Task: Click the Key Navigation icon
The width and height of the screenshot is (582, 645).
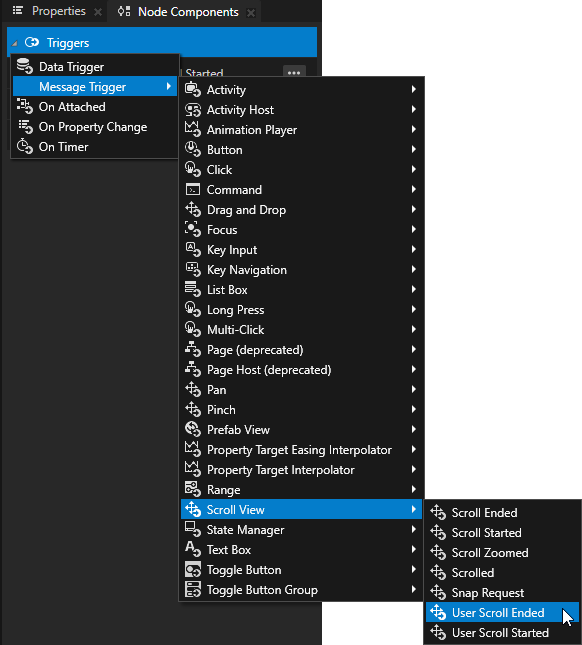Action: 192,269
